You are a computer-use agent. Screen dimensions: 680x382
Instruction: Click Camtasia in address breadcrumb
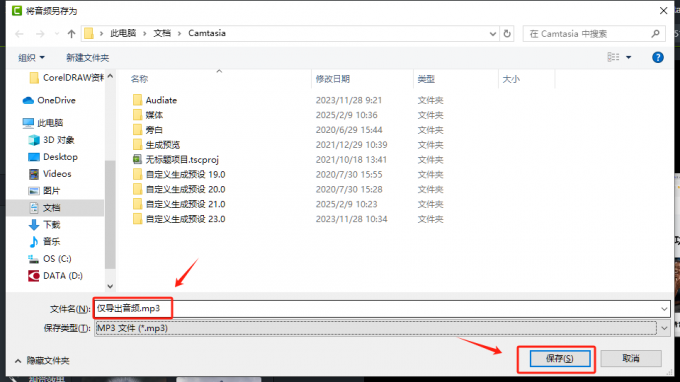[207, 33]
